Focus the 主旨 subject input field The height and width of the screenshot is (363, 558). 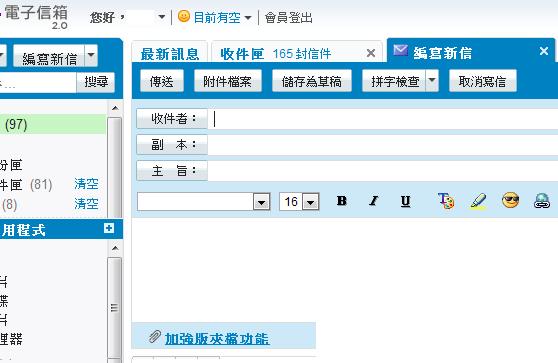pos(383,171)
